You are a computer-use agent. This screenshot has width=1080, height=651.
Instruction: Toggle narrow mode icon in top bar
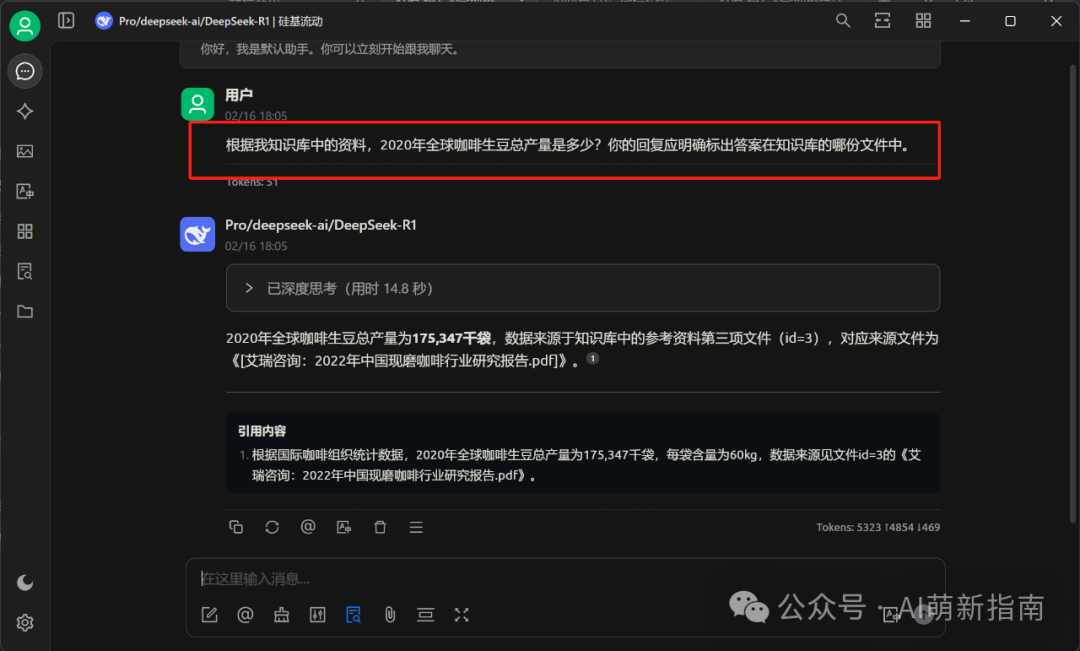tap(882, 21)
